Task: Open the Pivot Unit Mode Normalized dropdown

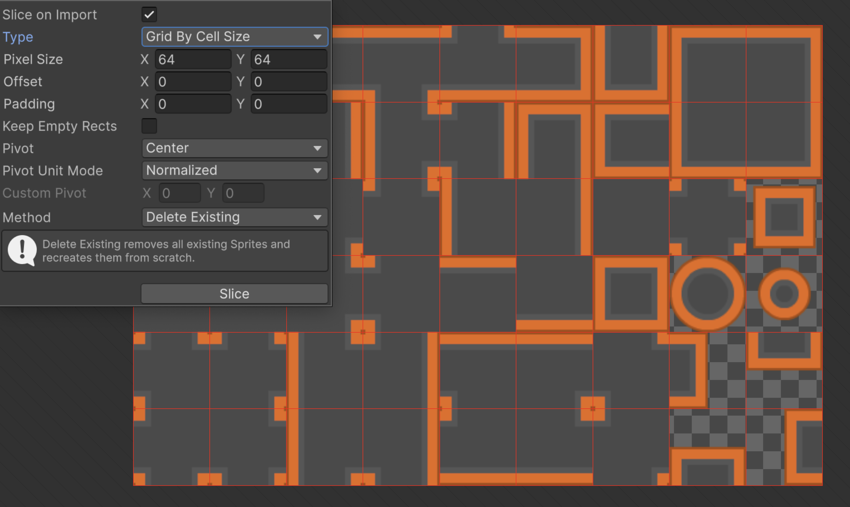Action: pos(234,170)
